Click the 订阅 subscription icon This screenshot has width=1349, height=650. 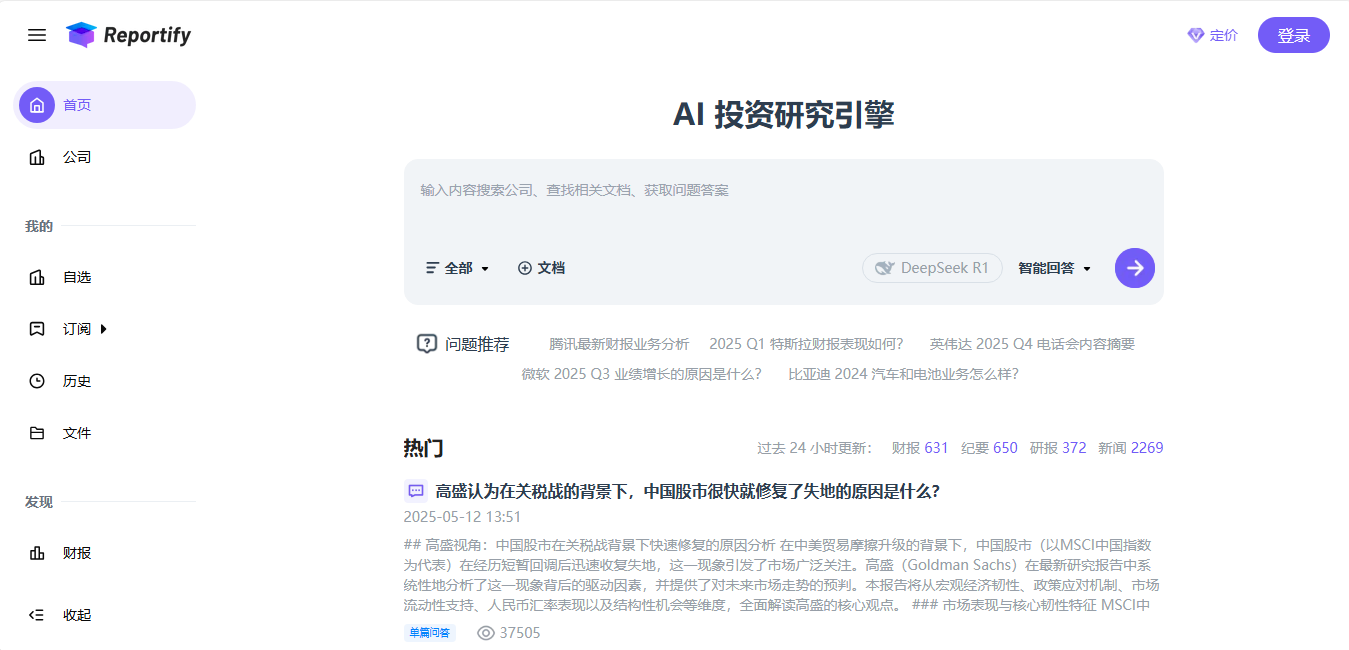[x=37, y=329]
